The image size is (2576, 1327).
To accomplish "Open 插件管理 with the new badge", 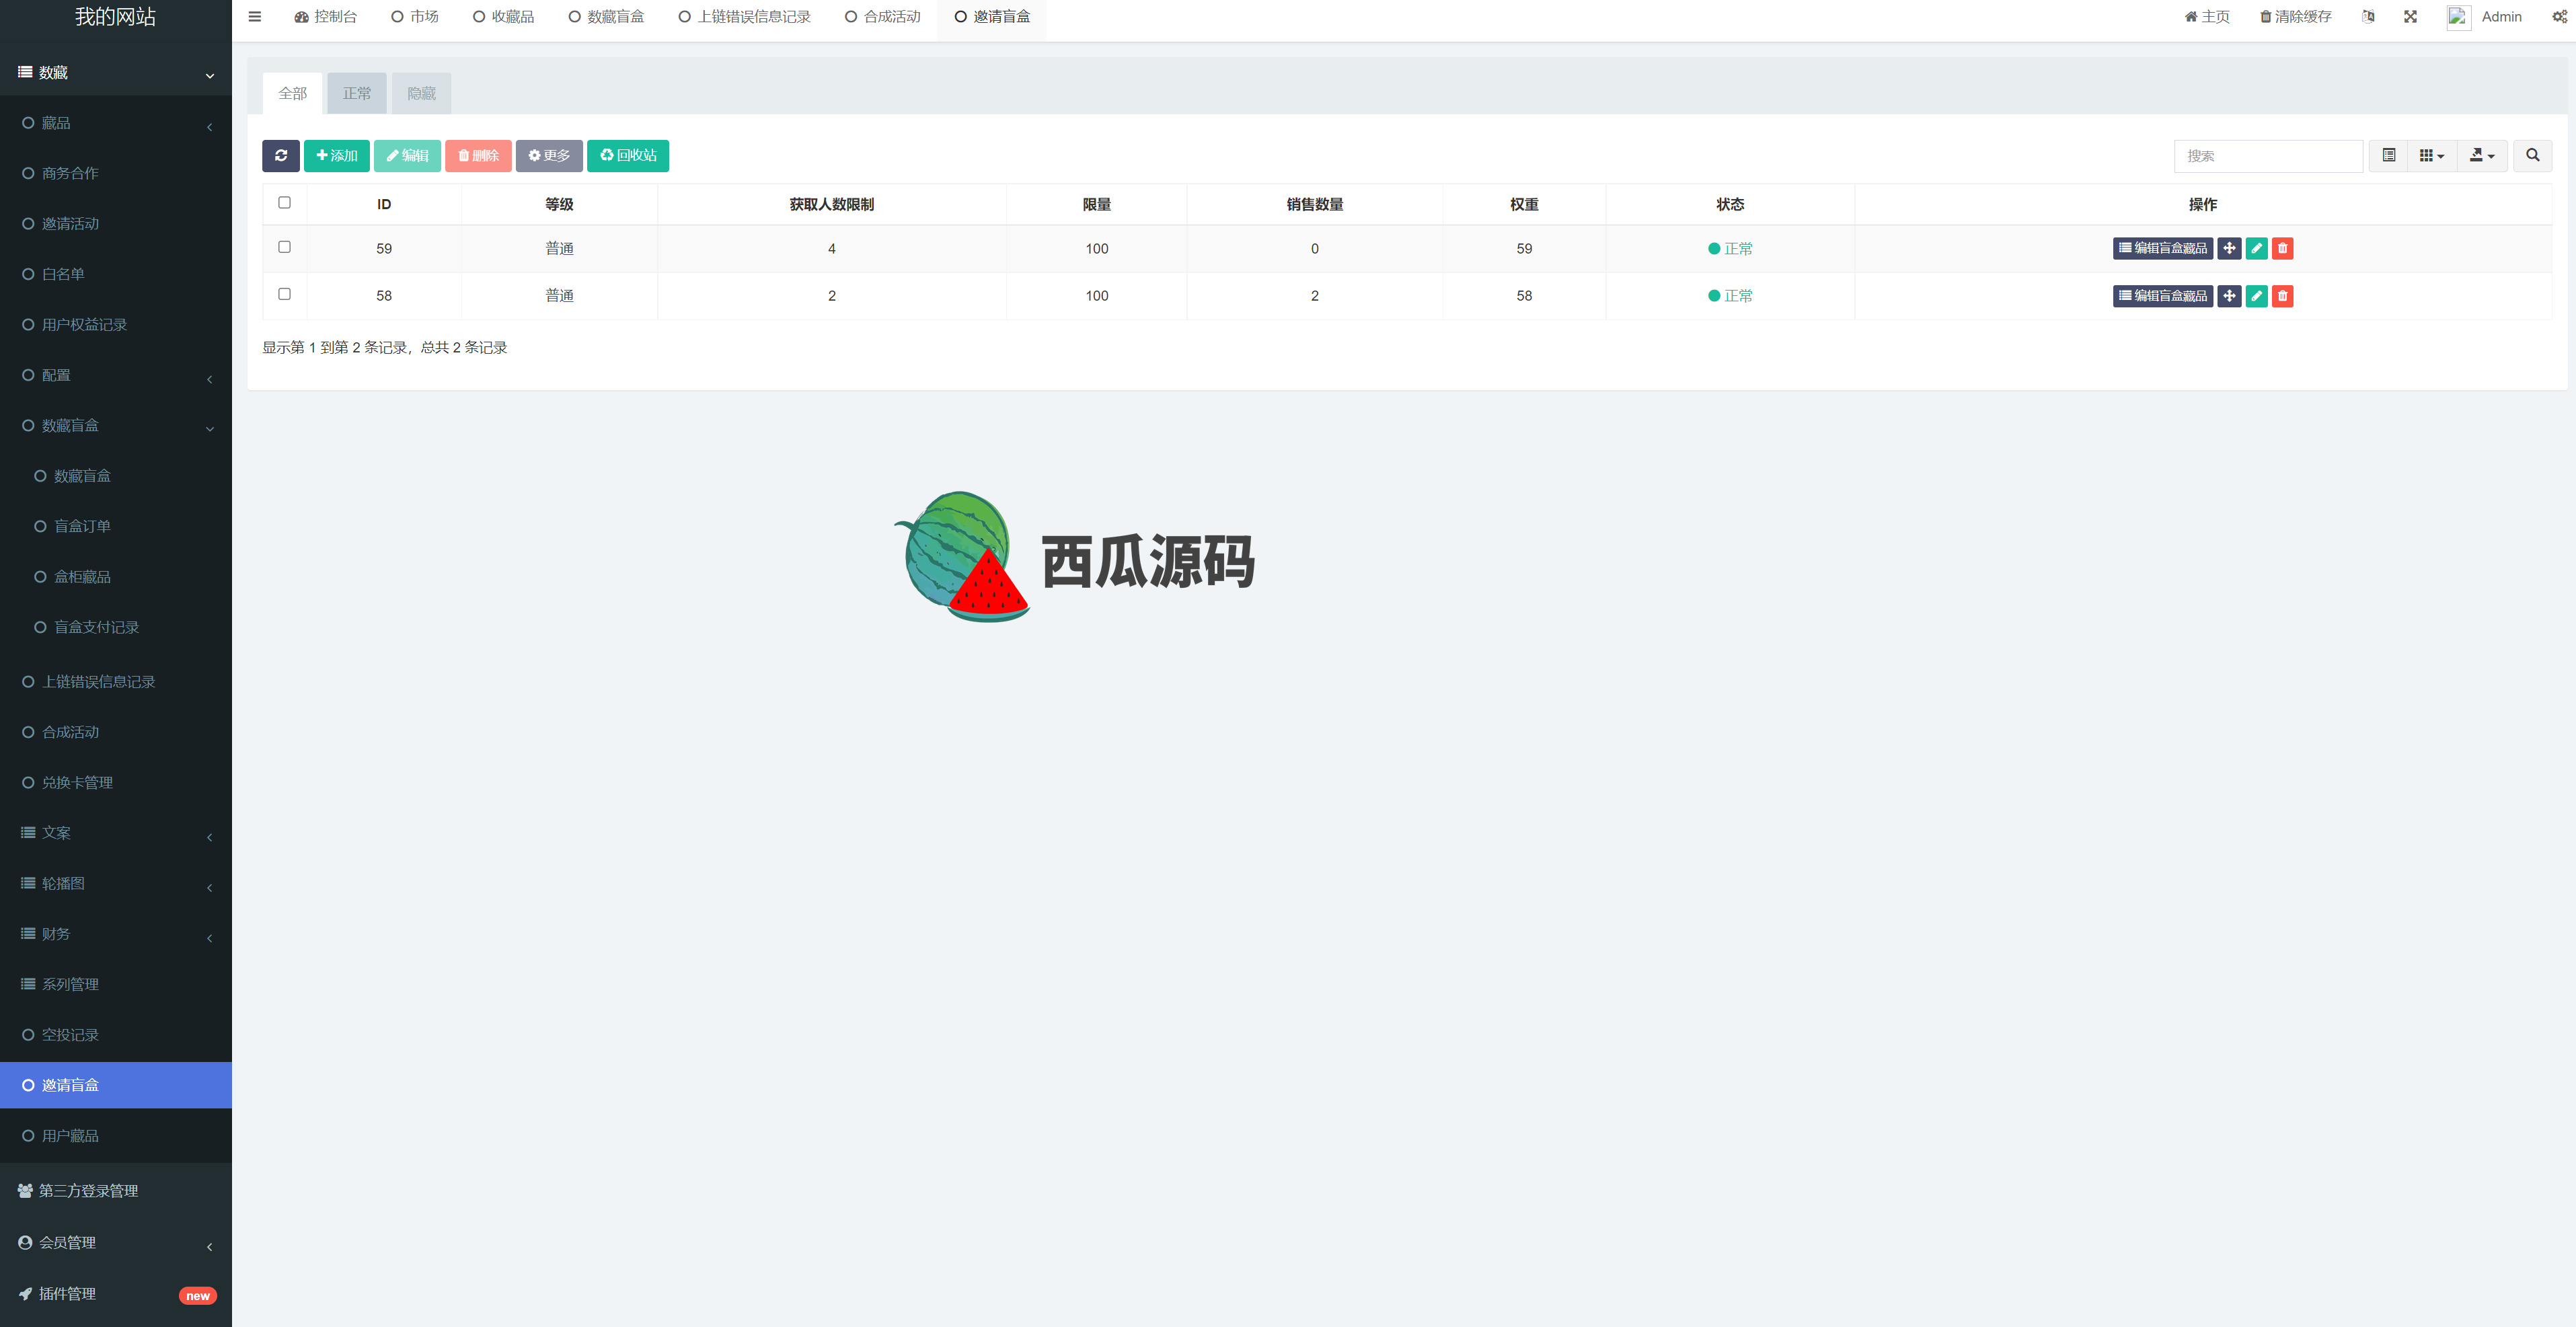I will tap(116, 1295).
